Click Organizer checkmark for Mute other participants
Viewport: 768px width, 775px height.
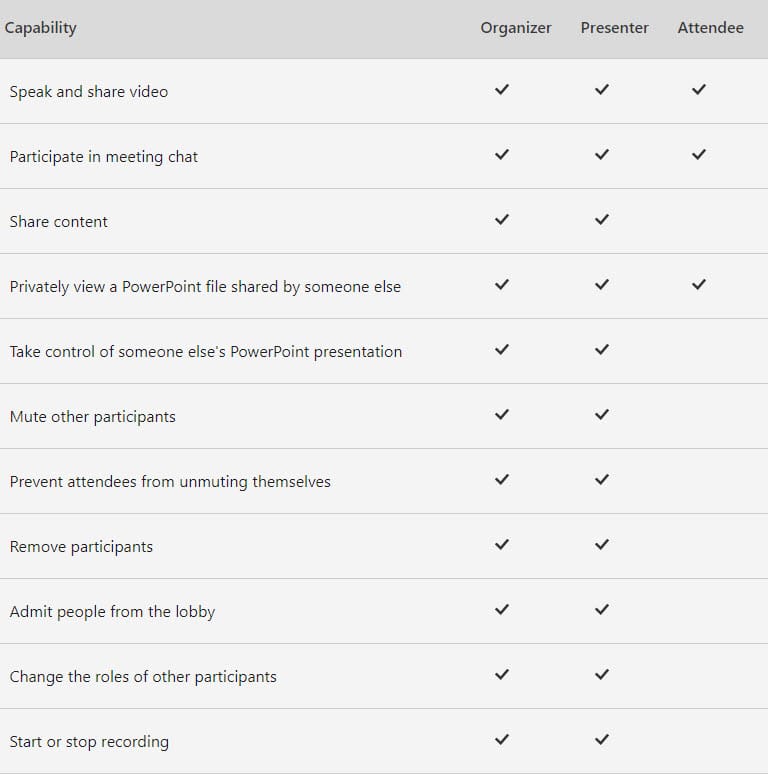502,415
